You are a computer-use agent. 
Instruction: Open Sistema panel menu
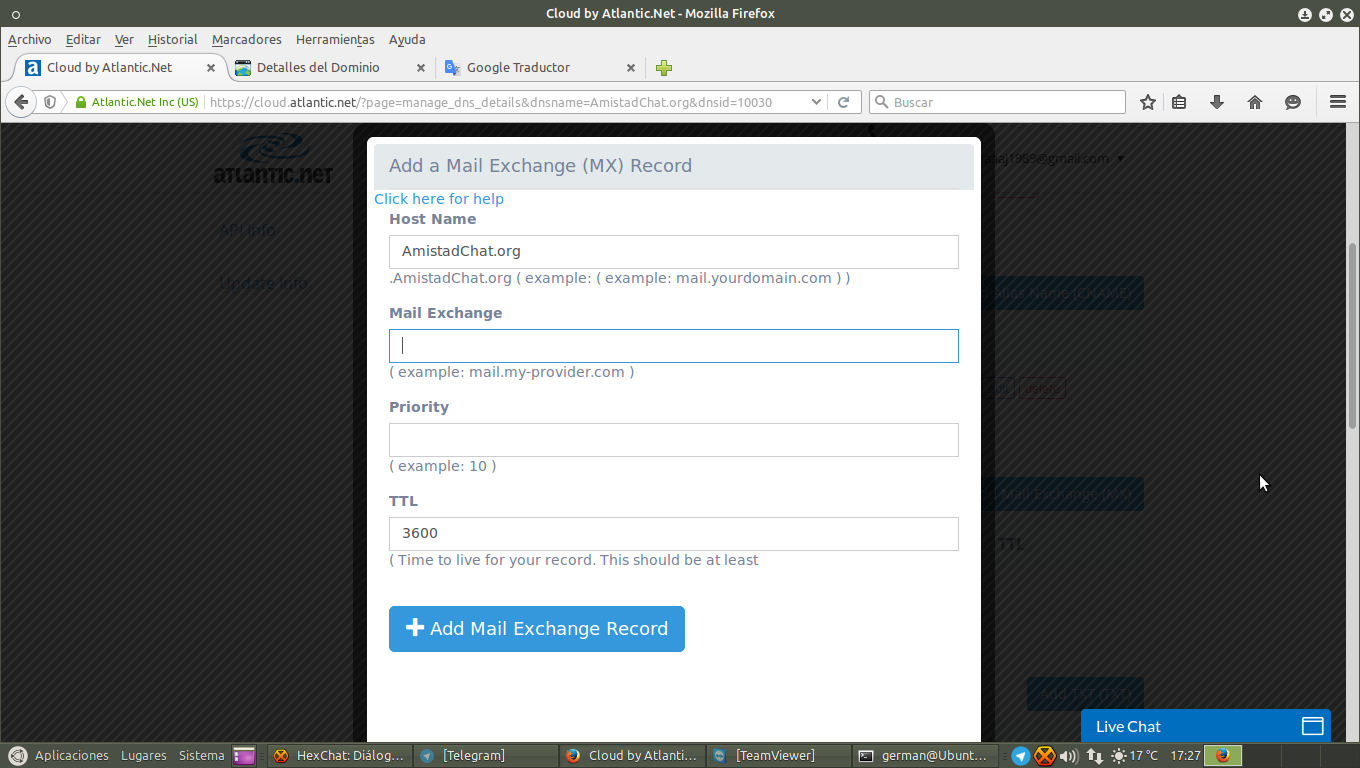tap(201, 756)
